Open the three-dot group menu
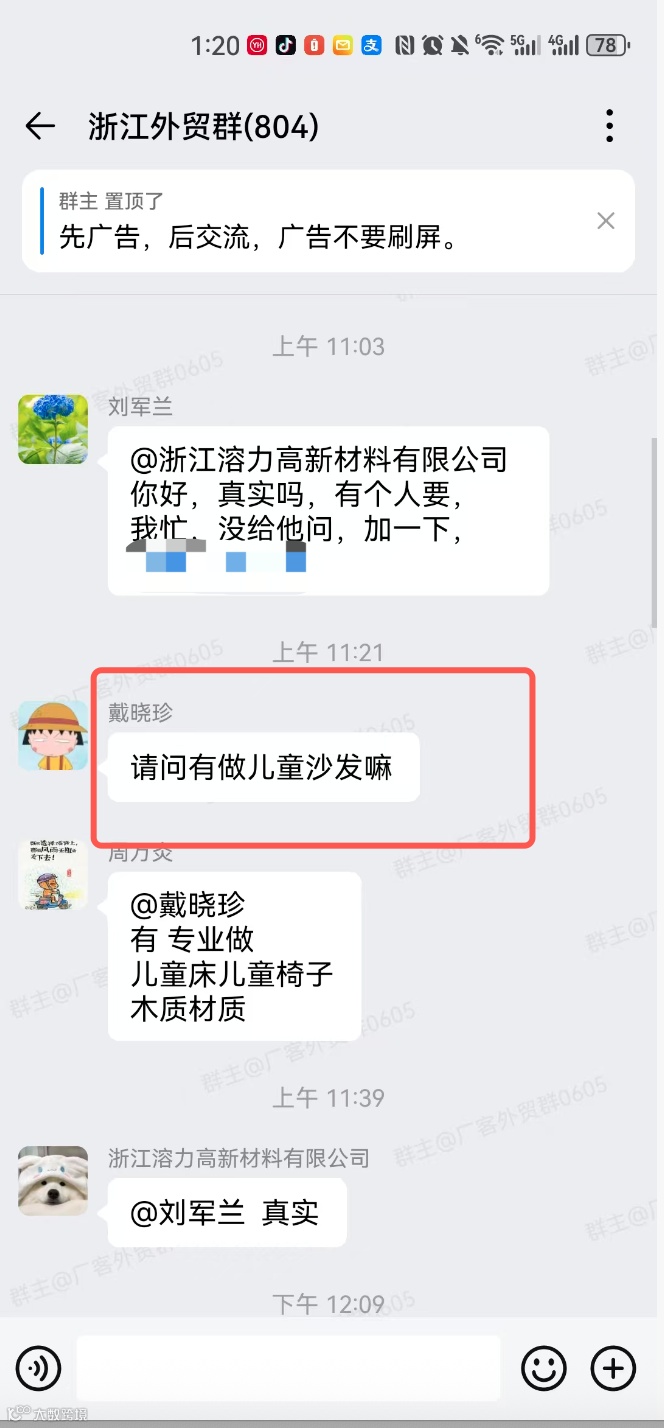Image resolution: width=664 pixels, height=1428 pixels. [609, 126]
